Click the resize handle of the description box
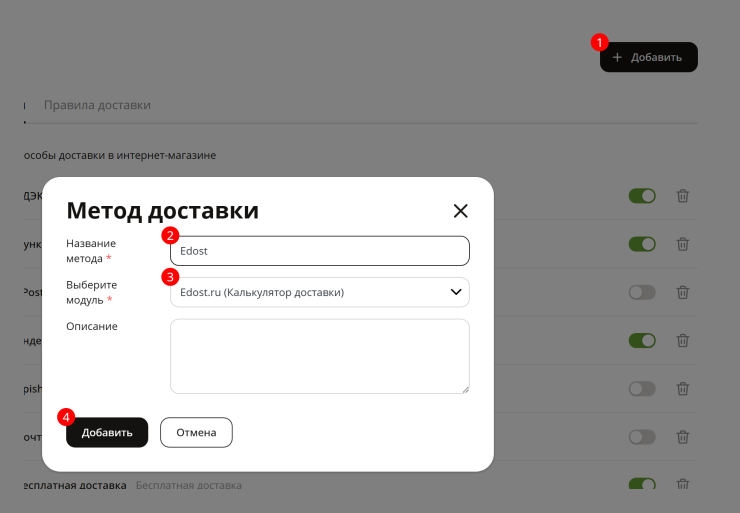Viewport: 740px width, 513px height. (x=466, y=390)
